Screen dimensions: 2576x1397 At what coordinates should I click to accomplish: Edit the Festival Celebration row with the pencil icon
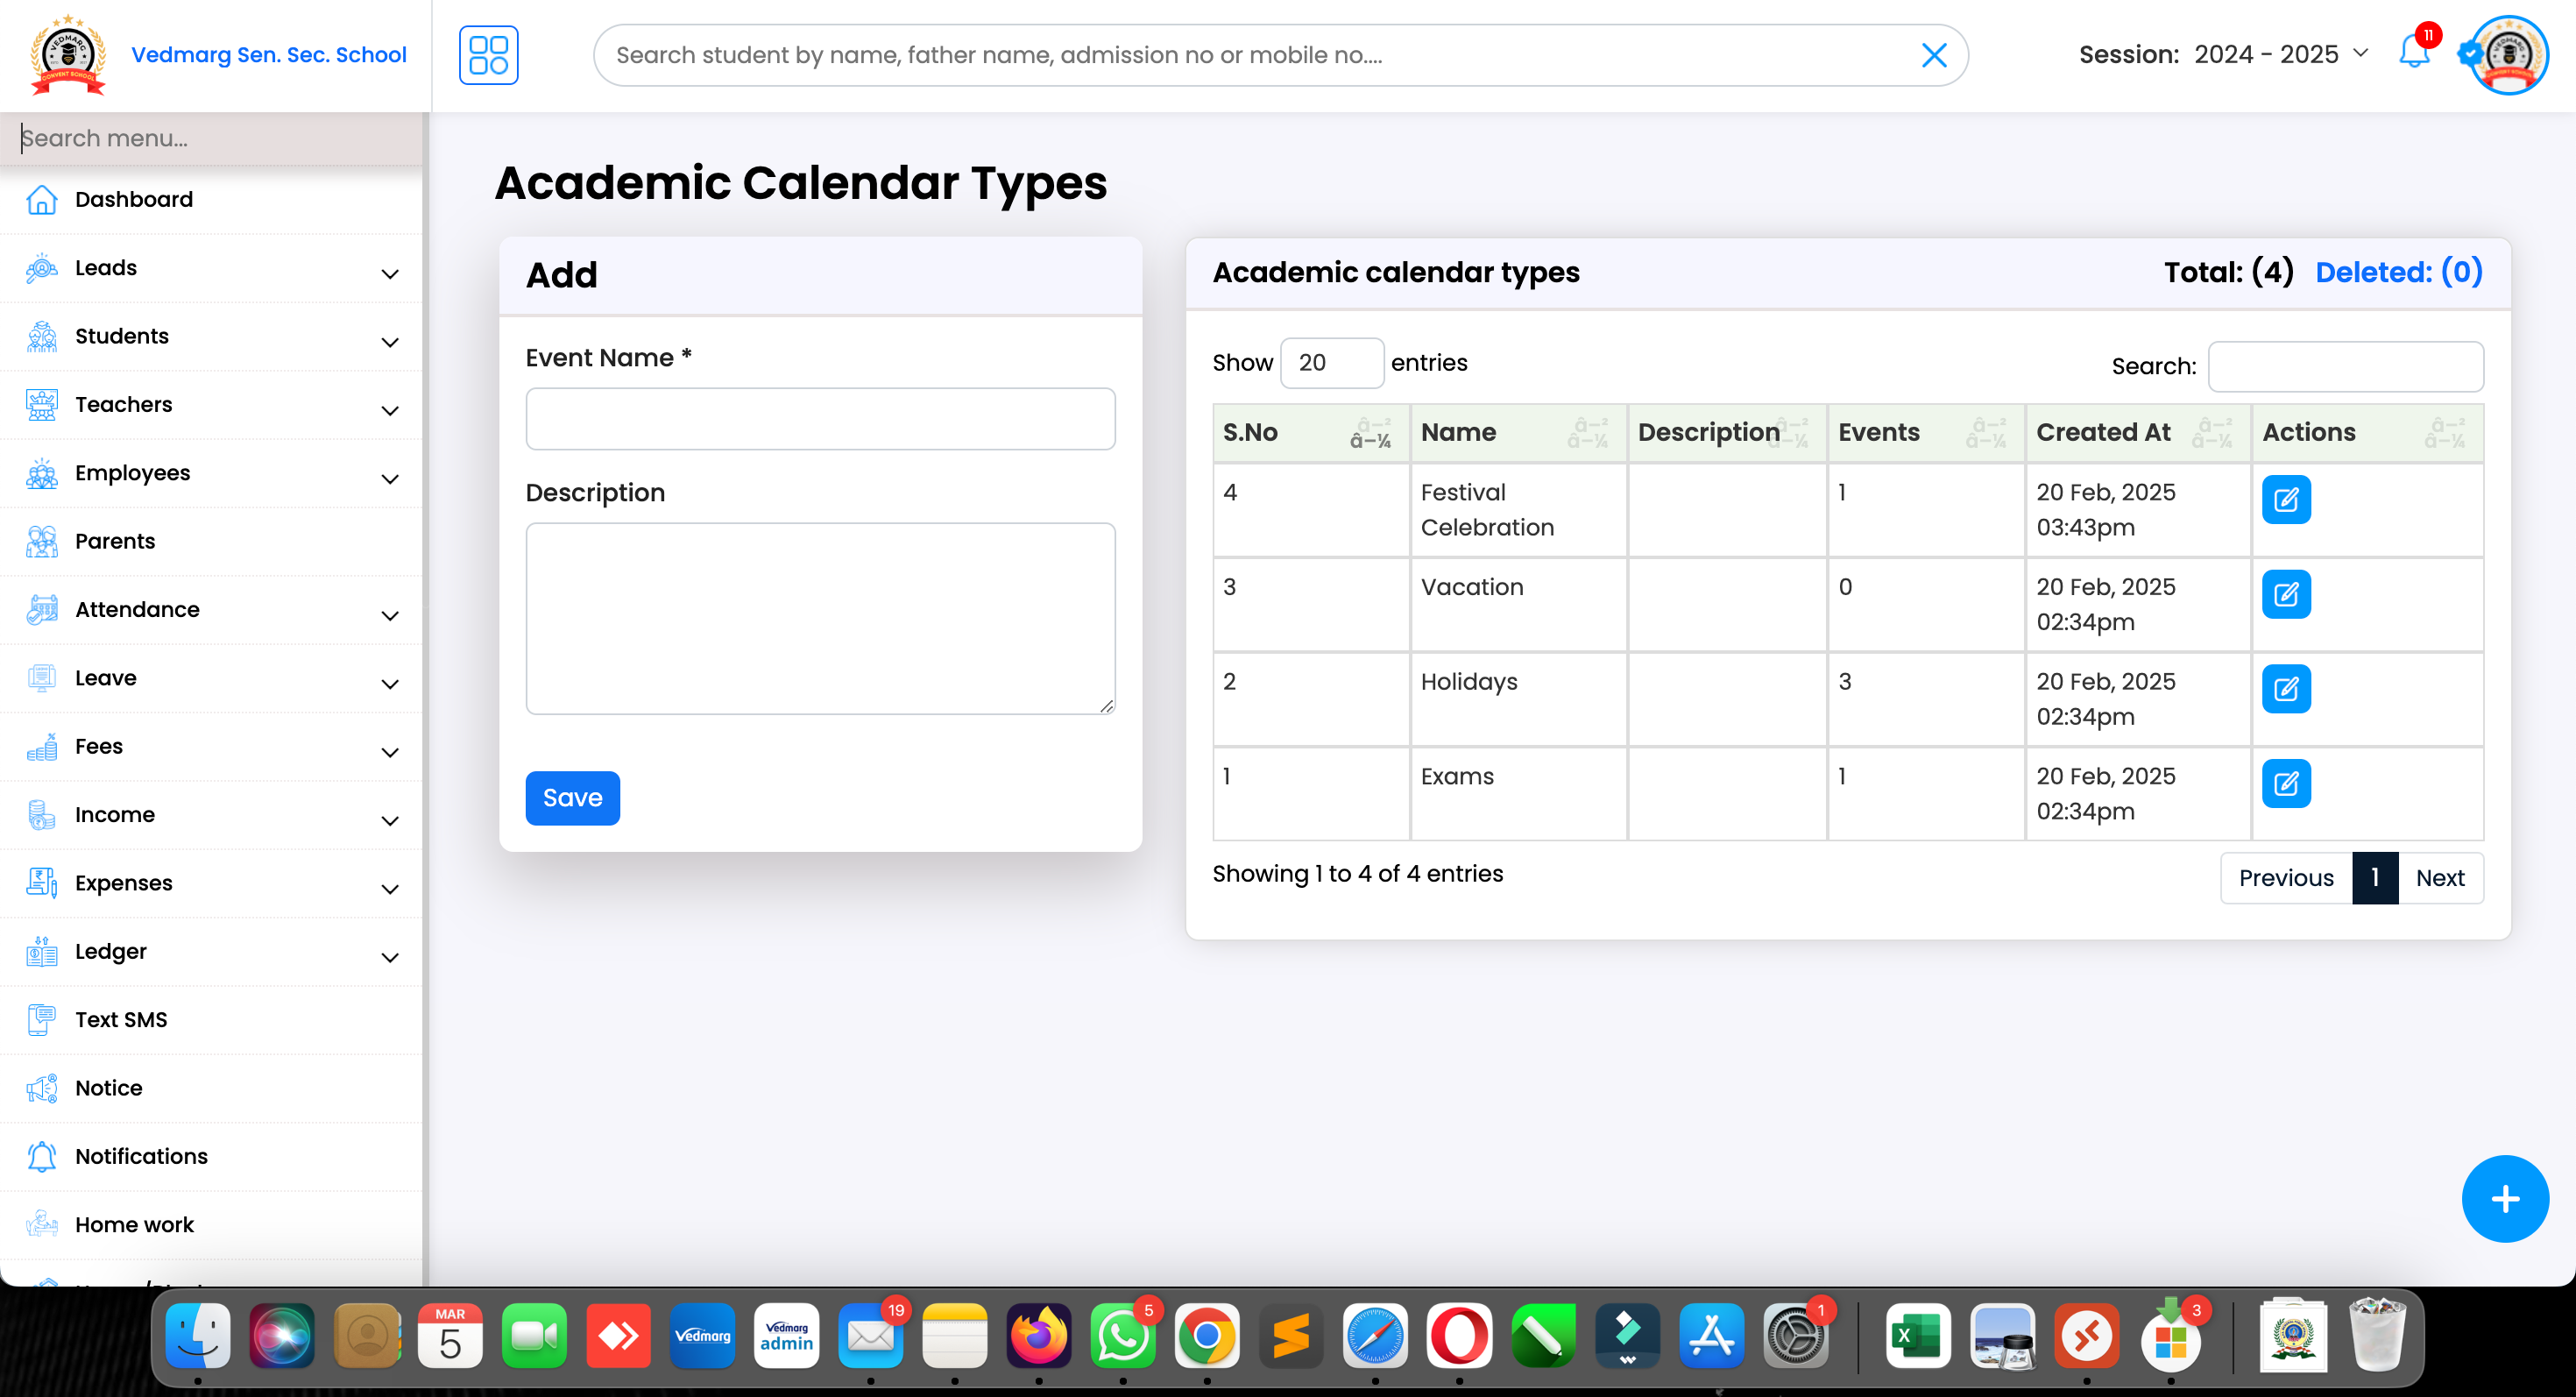2286,499
